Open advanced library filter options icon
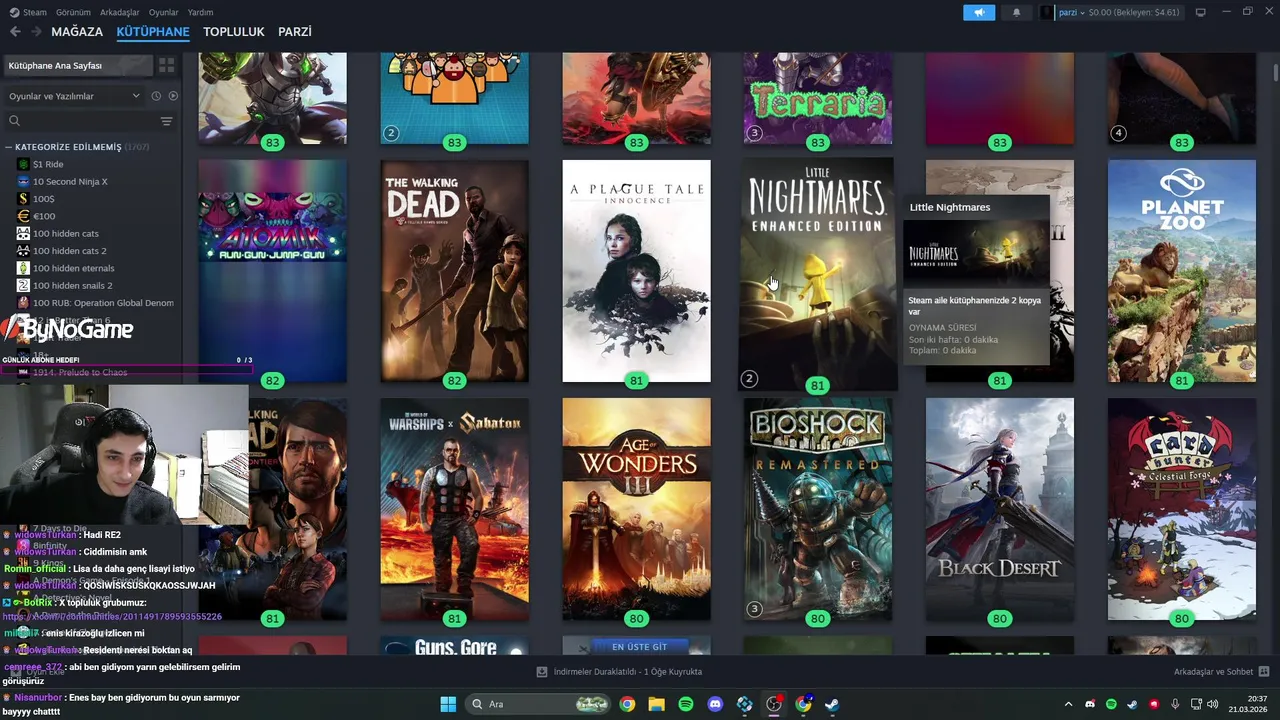 click(166, 121)
